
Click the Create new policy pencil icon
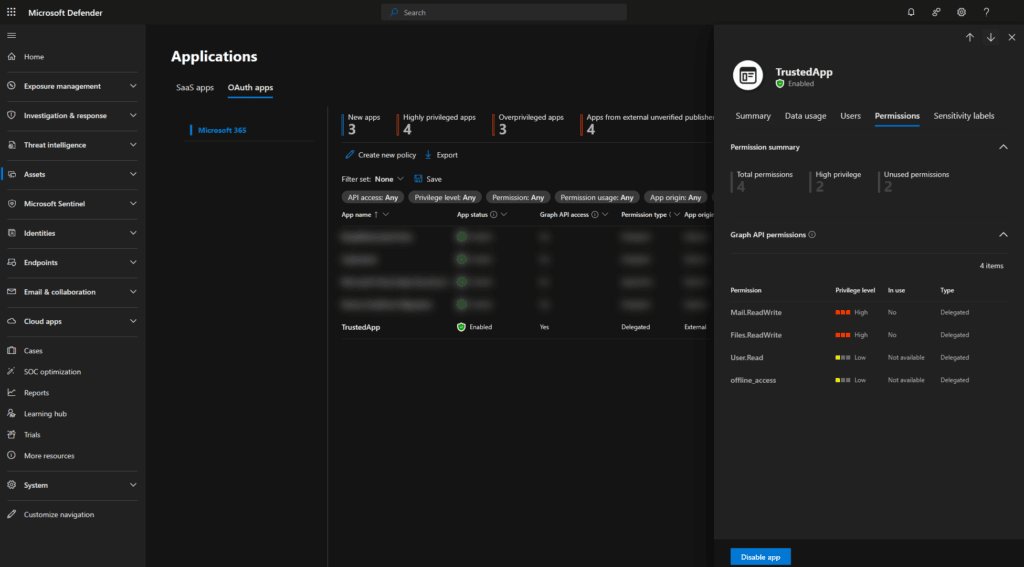click(x=349, y=155)
